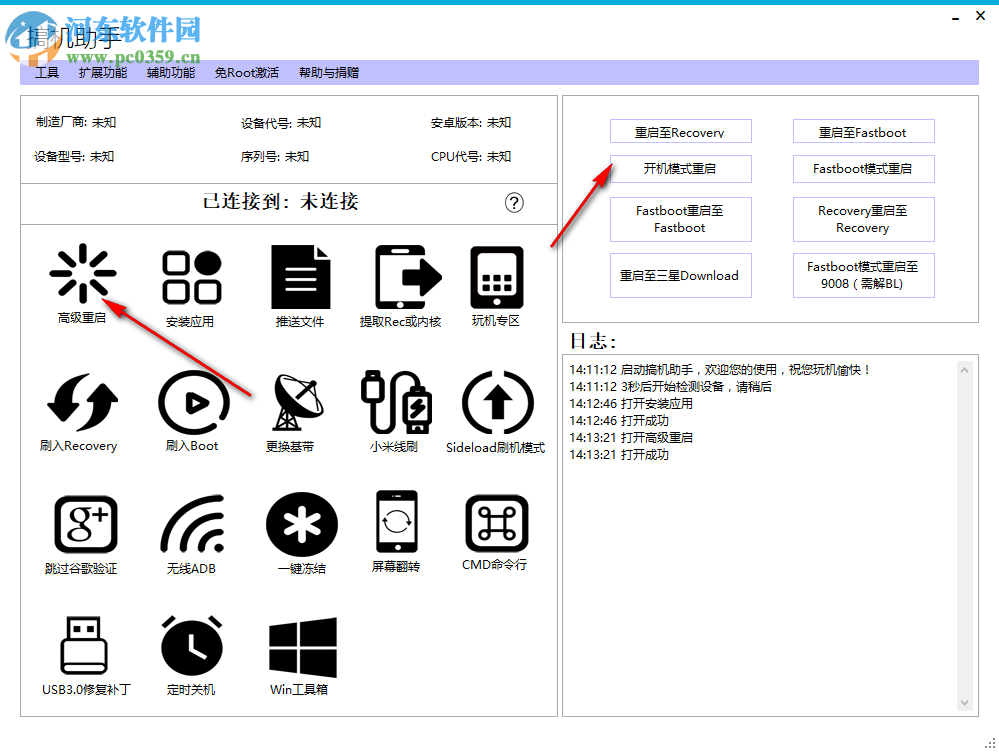
Task: Start the 无线ADB wireless icon
Action: click(x=192, y=523)
